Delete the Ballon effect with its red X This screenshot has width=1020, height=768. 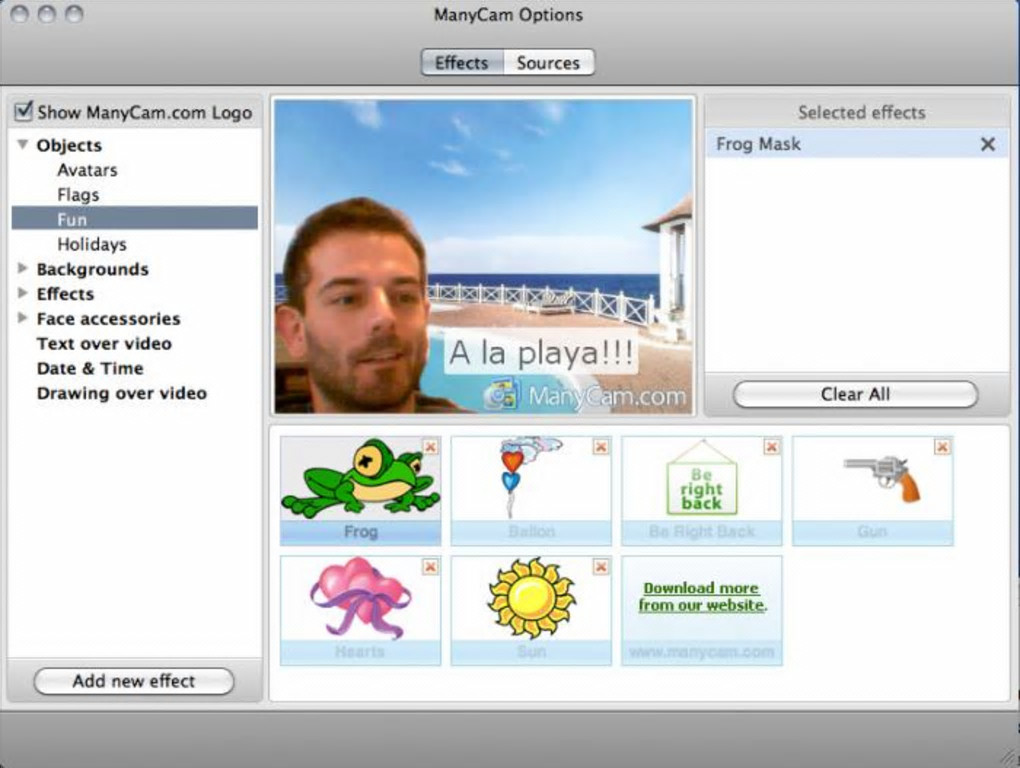click(600, 447)
